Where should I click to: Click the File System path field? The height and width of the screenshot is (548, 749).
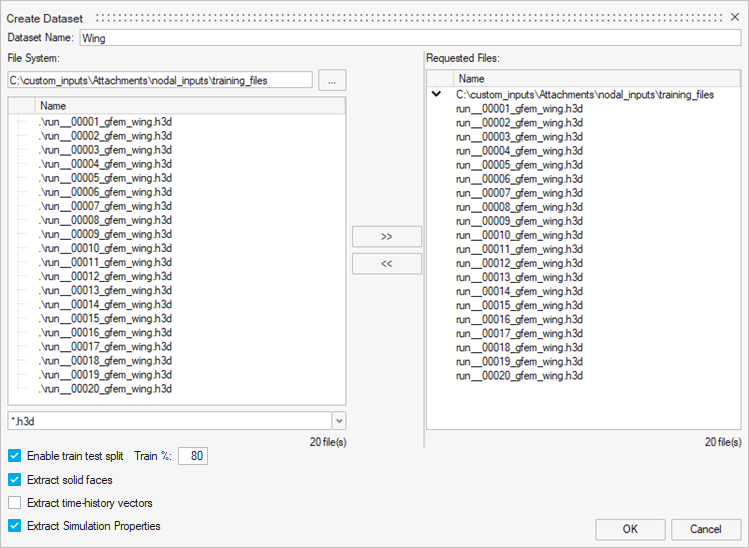pos(160,80)
